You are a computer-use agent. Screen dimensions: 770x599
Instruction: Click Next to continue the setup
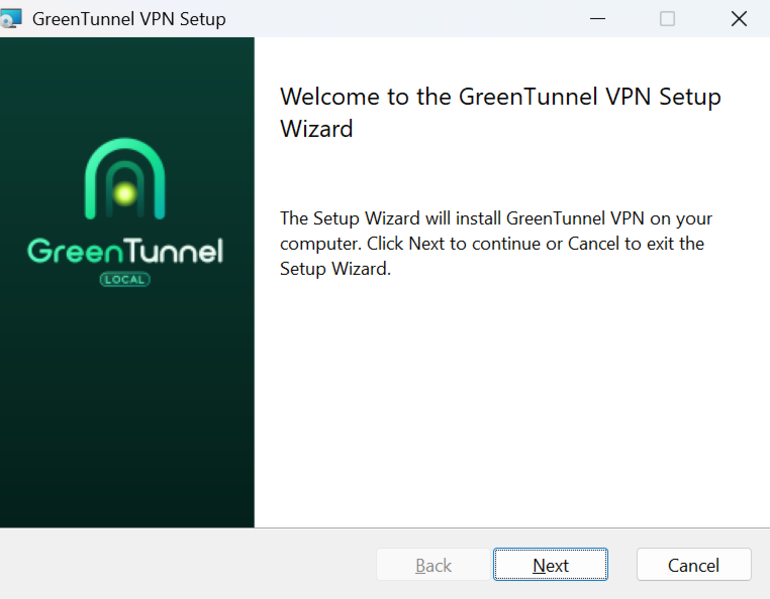coord(550,565)
